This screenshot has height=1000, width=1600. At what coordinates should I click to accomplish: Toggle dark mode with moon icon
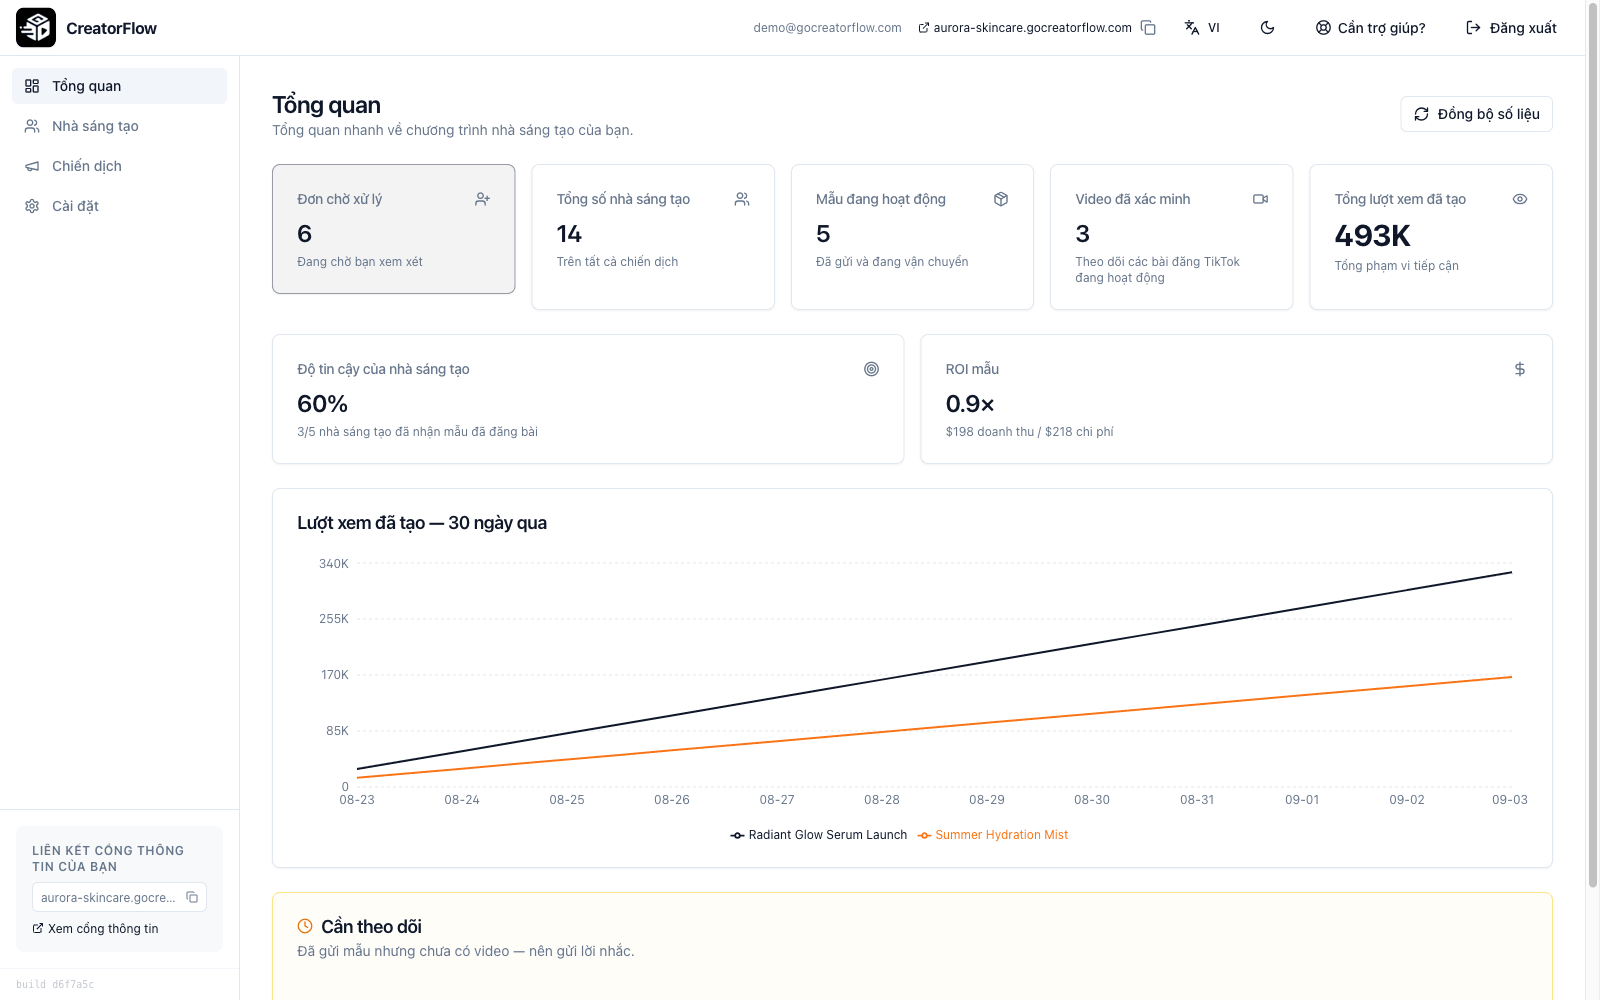pyautogui.click(x=1267, y=28)
